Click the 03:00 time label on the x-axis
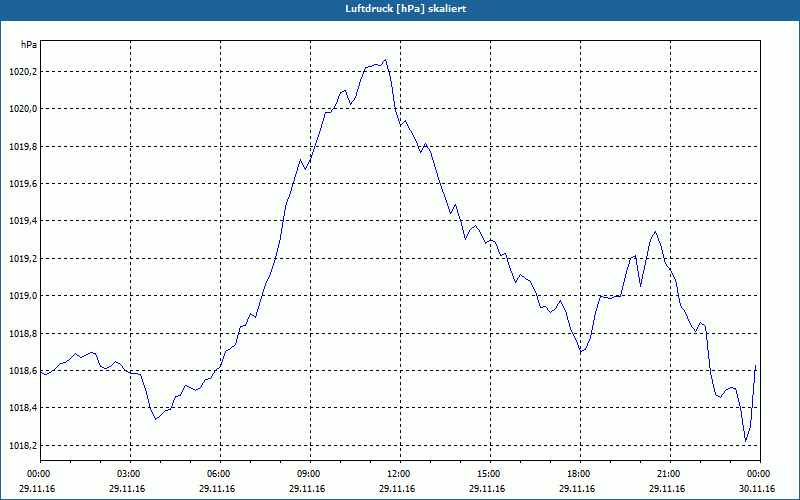Screen dimensions: 800x500 131,474
